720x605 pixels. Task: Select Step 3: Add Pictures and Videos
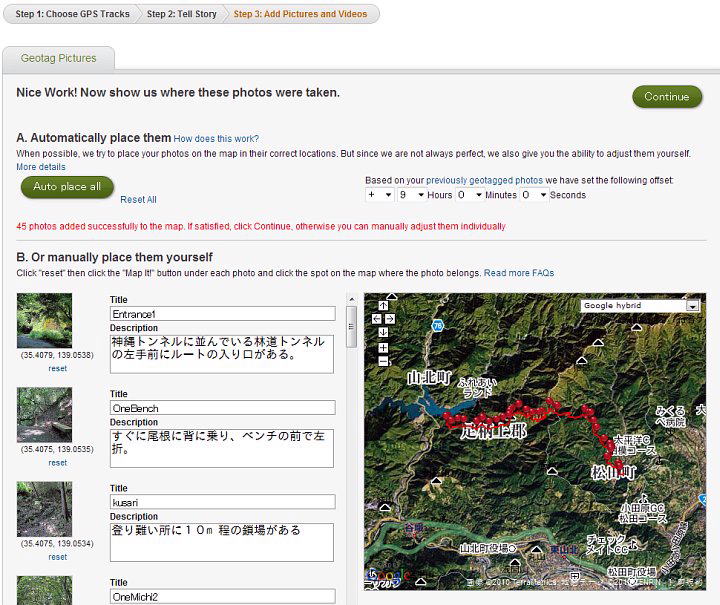300,14
